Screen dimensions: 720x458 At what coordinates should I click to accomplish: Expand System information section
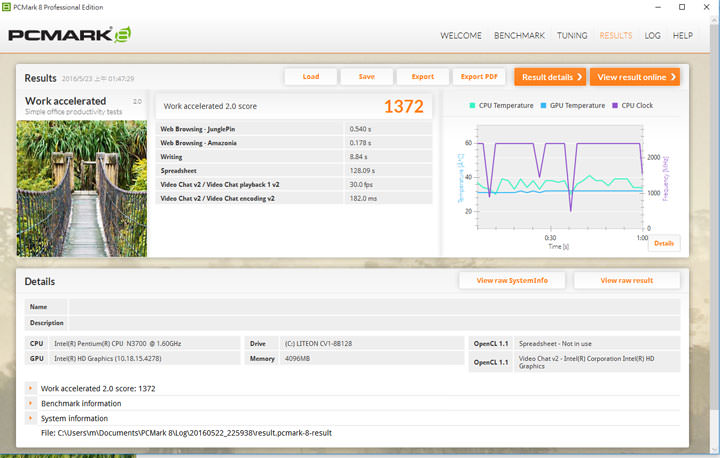point(31,418)
